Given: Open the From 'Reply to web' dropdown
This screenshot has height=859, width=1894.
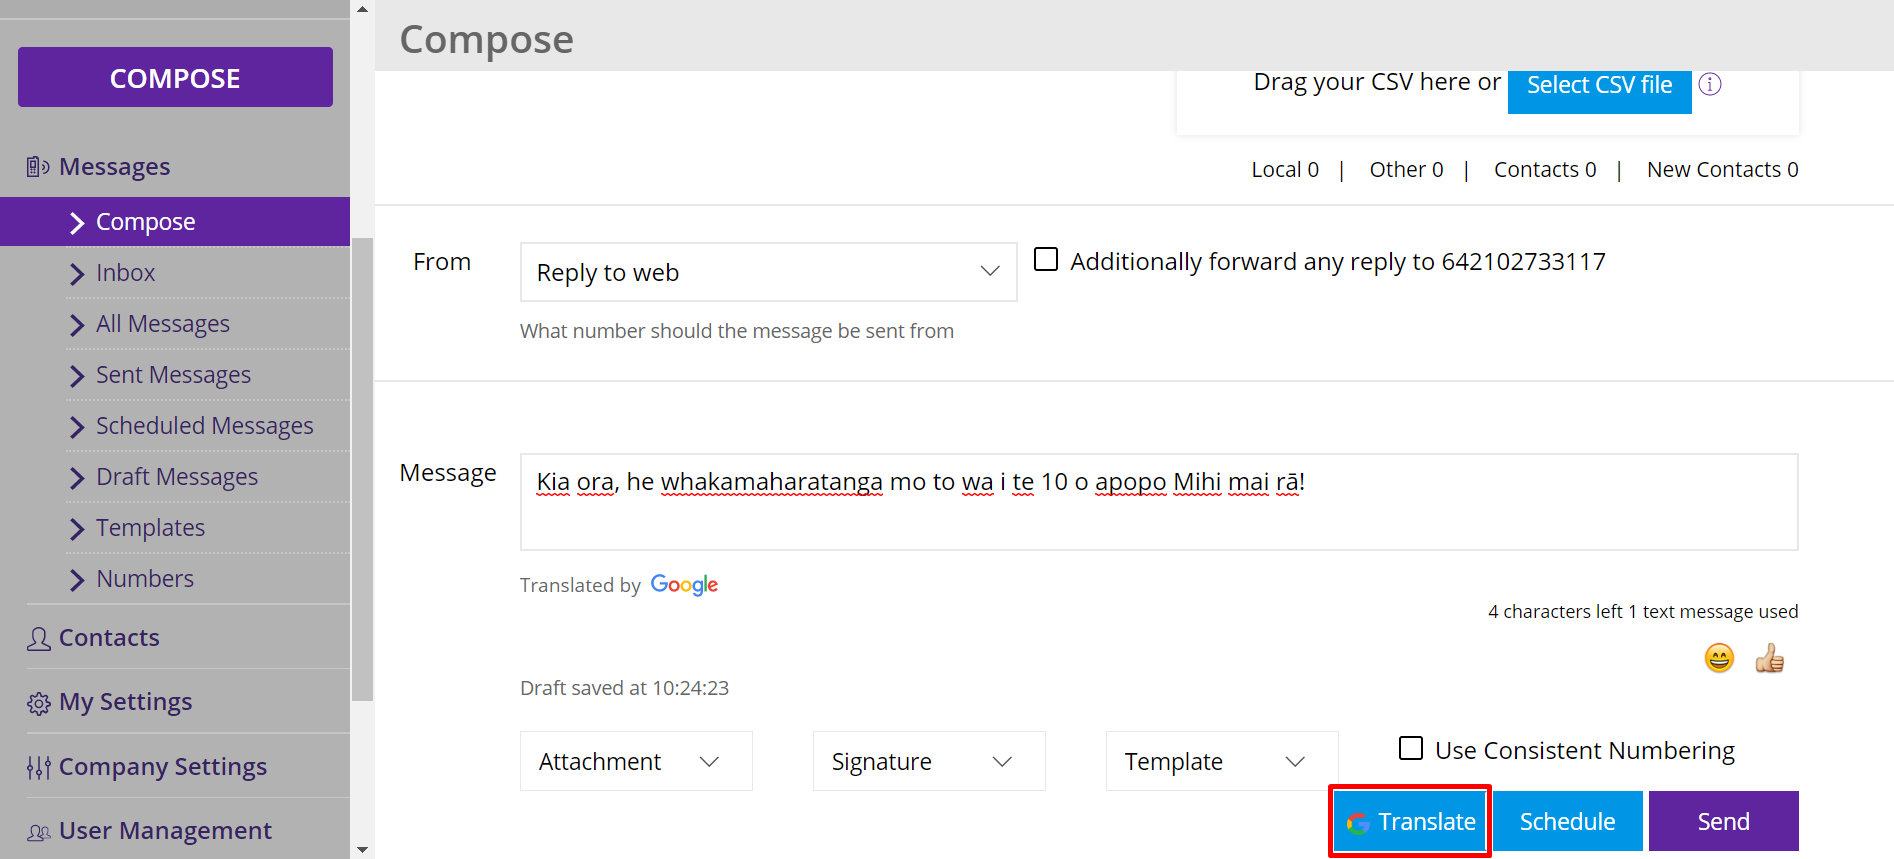Looking at the screenshot, I should click(768, 272).
